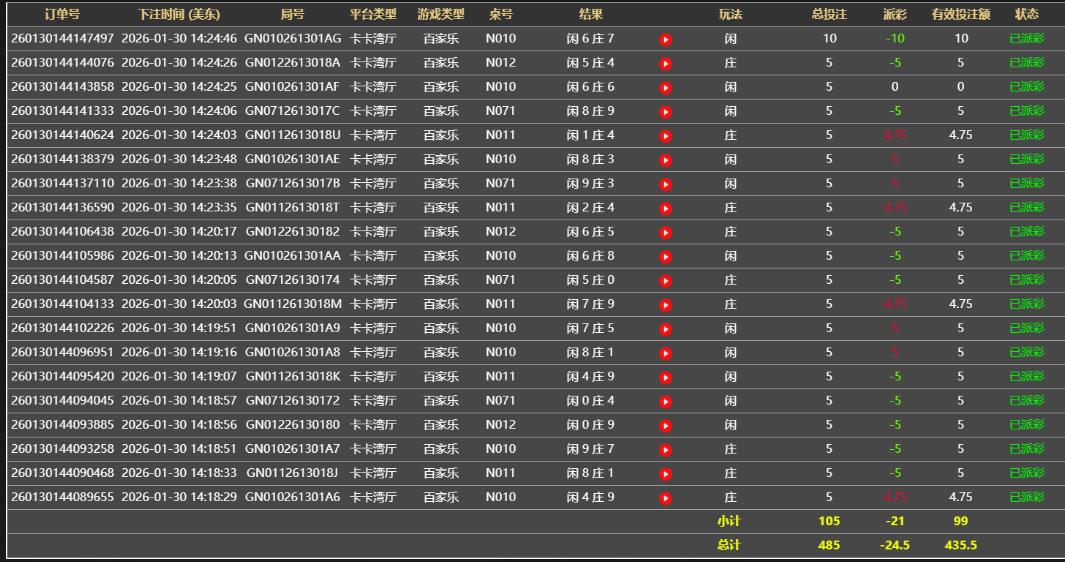Click play icon for round GN010261301A6
The width and height of the screenshot is (1065, 562).
665,497
